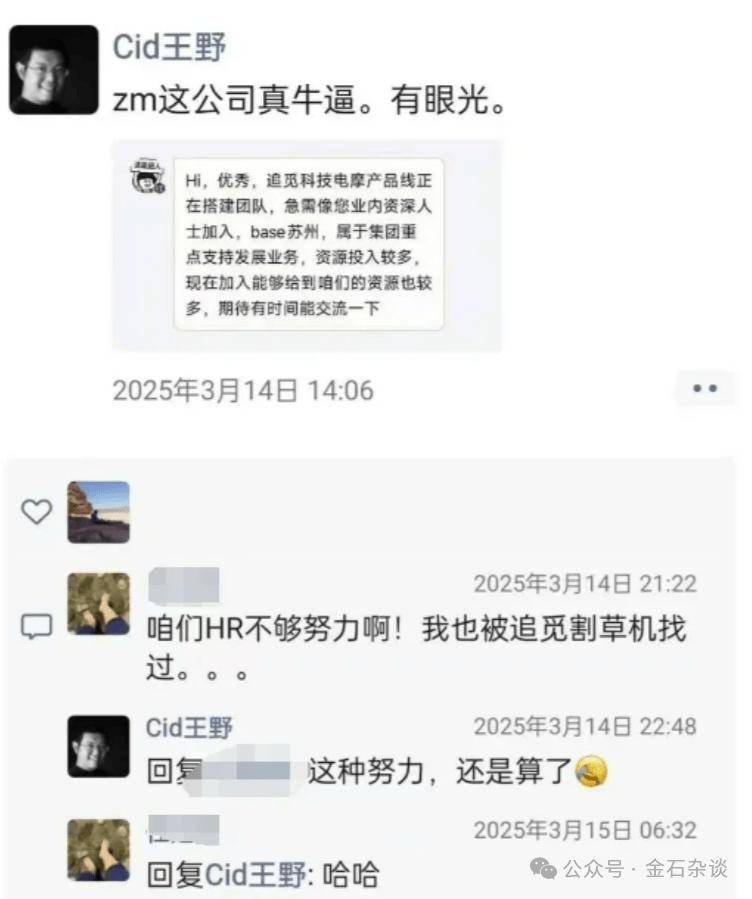This screenshot has height=899, width=752.
Task: Open Cid王野's profile avatar at top
Action: [54, 70]
